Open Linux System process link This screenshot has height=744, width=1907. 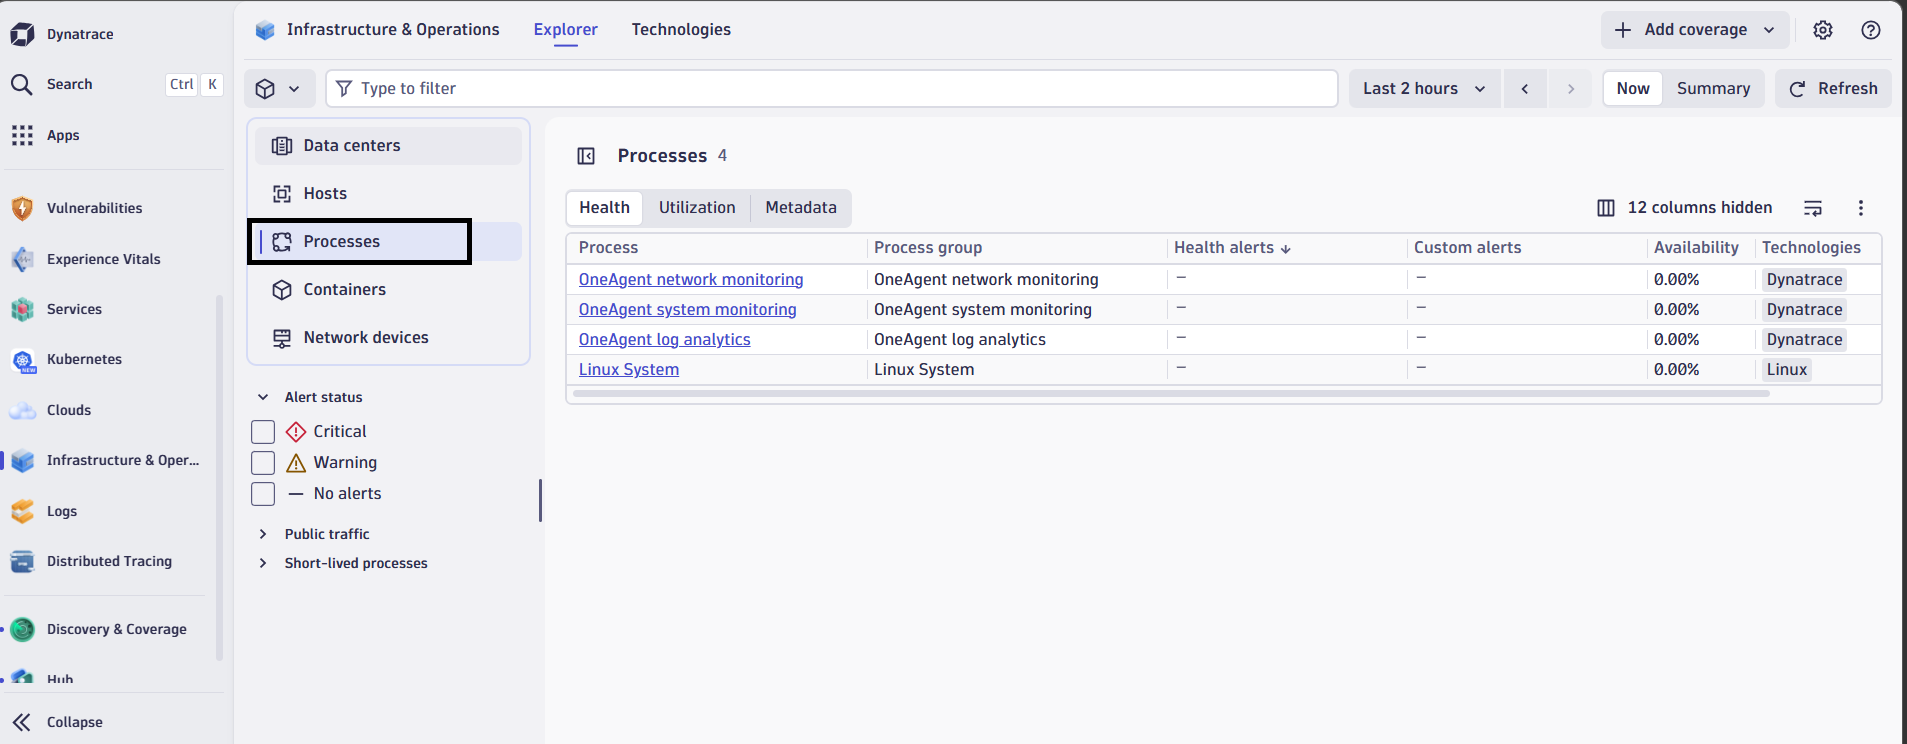(x=629, y=370)
